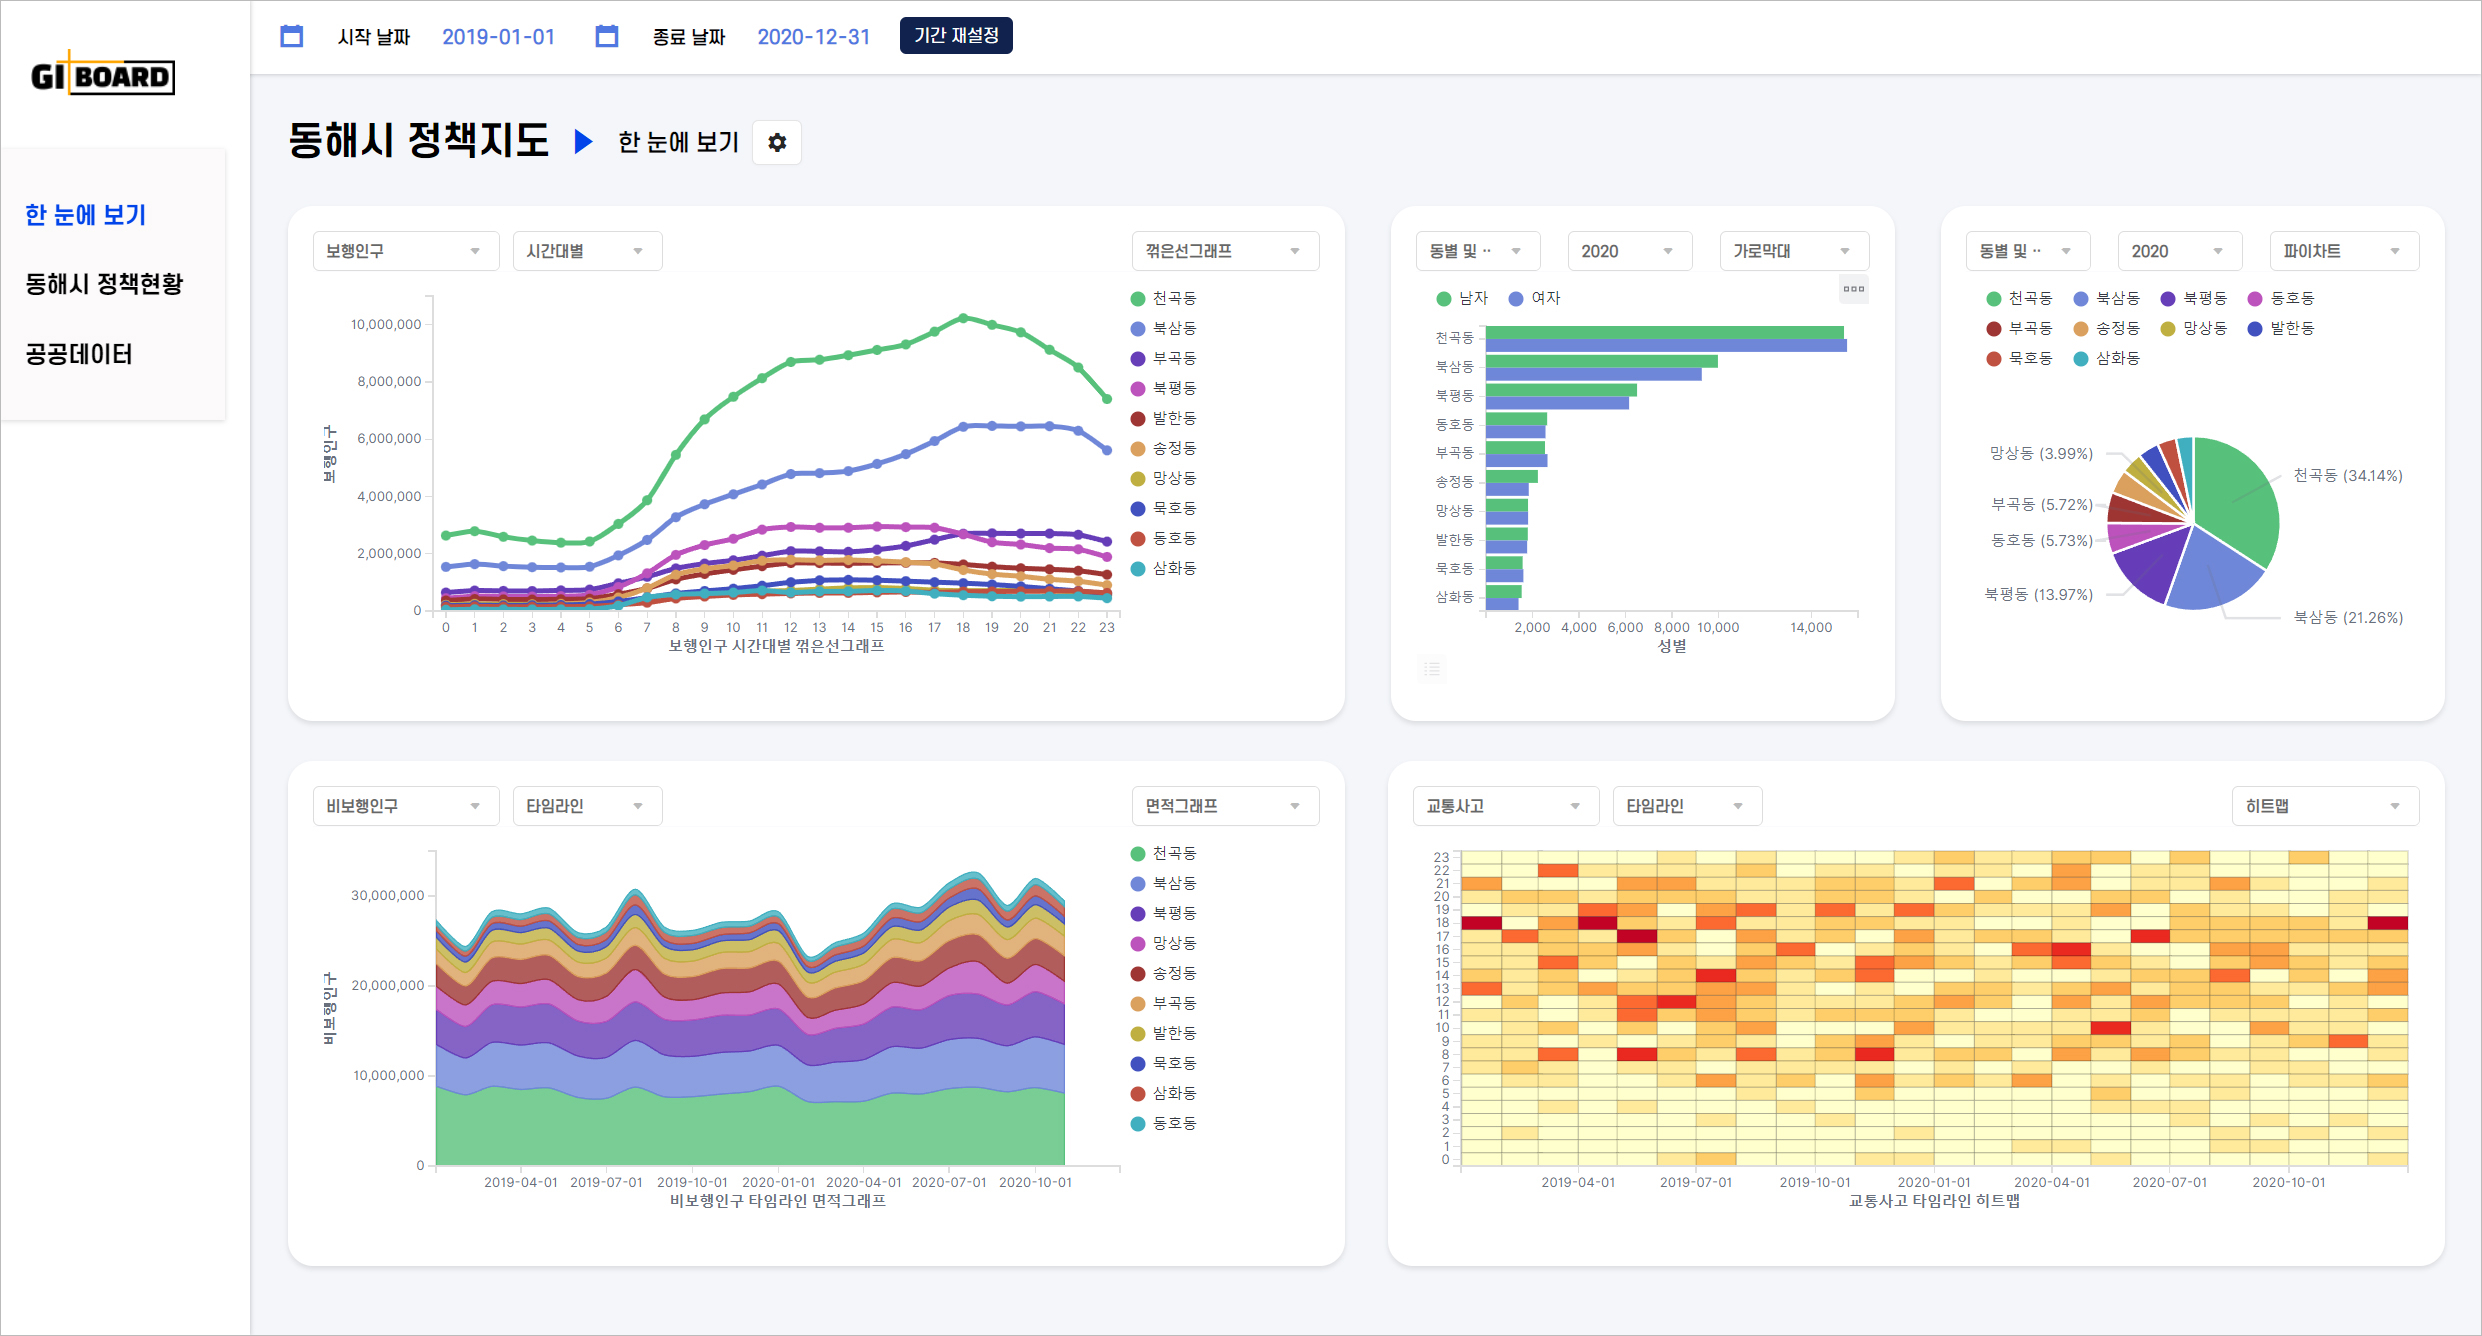Open first 동별 및 dropdown in bar panel
The image size is (2482, 1336).
[x=1478, y=251]
